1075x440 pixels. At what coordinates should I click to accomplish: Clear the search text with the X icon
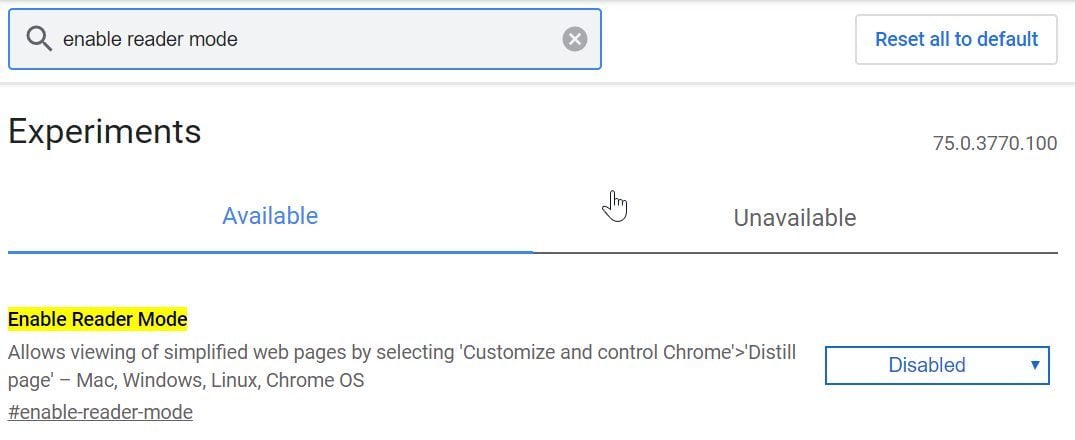(x=575, y=39)
